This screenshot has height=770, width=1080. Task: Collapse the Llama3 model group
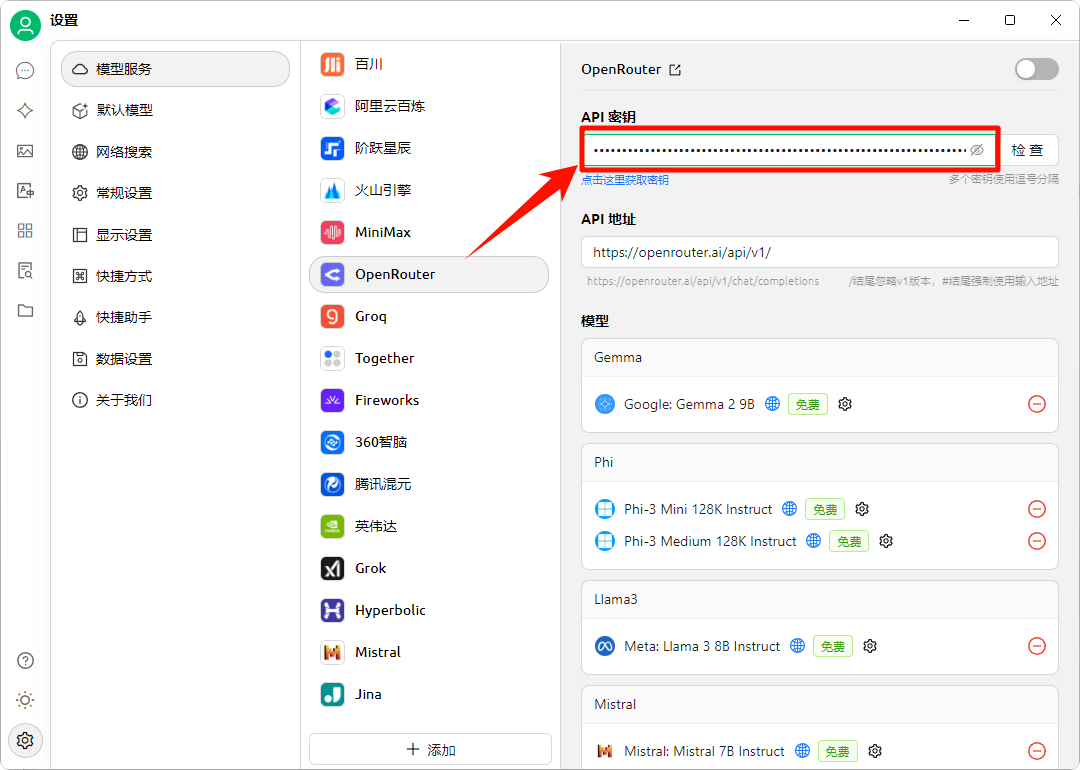point(820,599)
